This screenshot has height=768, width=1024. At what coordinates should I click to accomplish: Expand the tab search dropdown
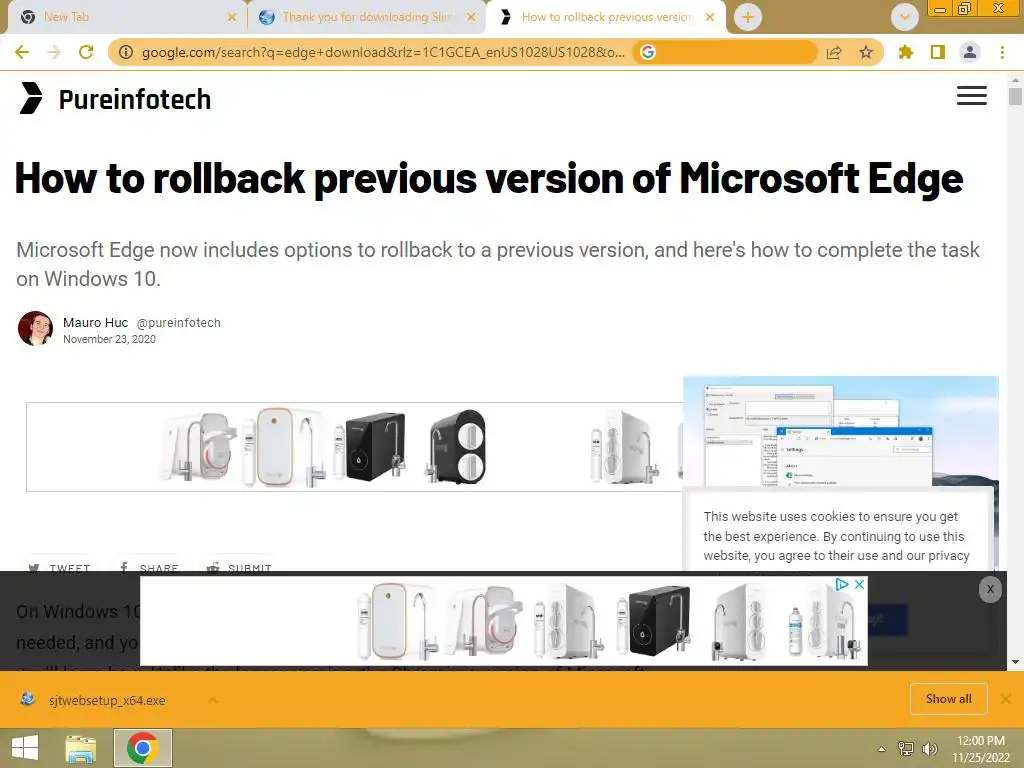pos(904,17)
